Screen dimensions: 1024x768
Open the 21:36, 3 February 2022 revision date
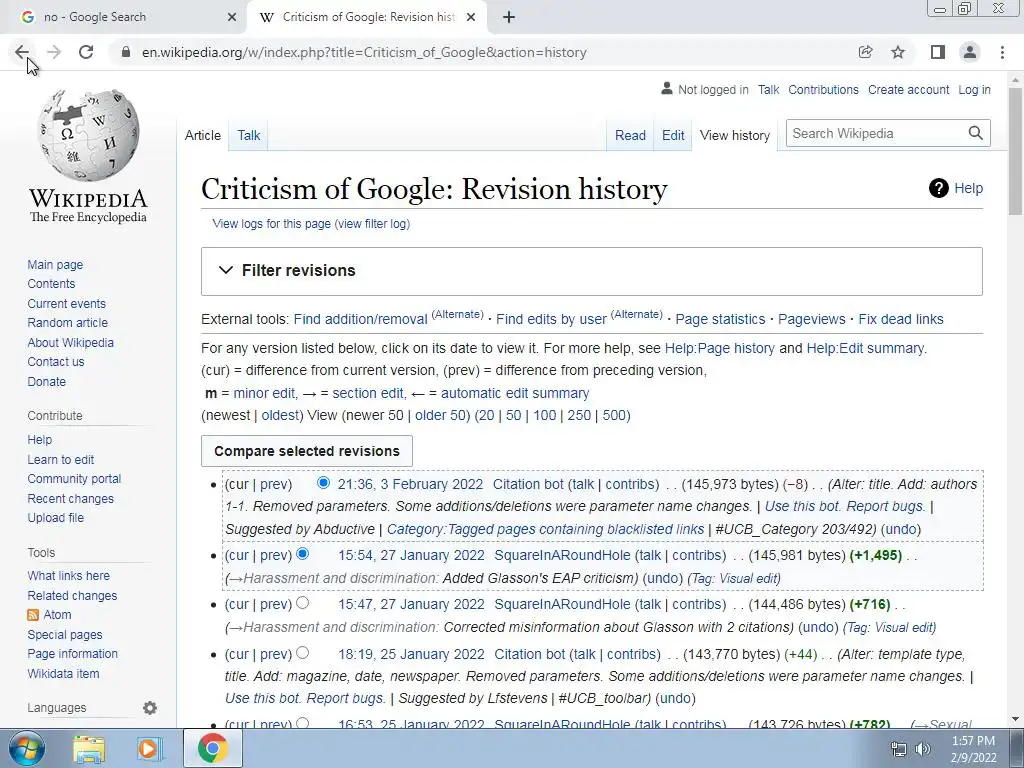click(x=410, y=484)
